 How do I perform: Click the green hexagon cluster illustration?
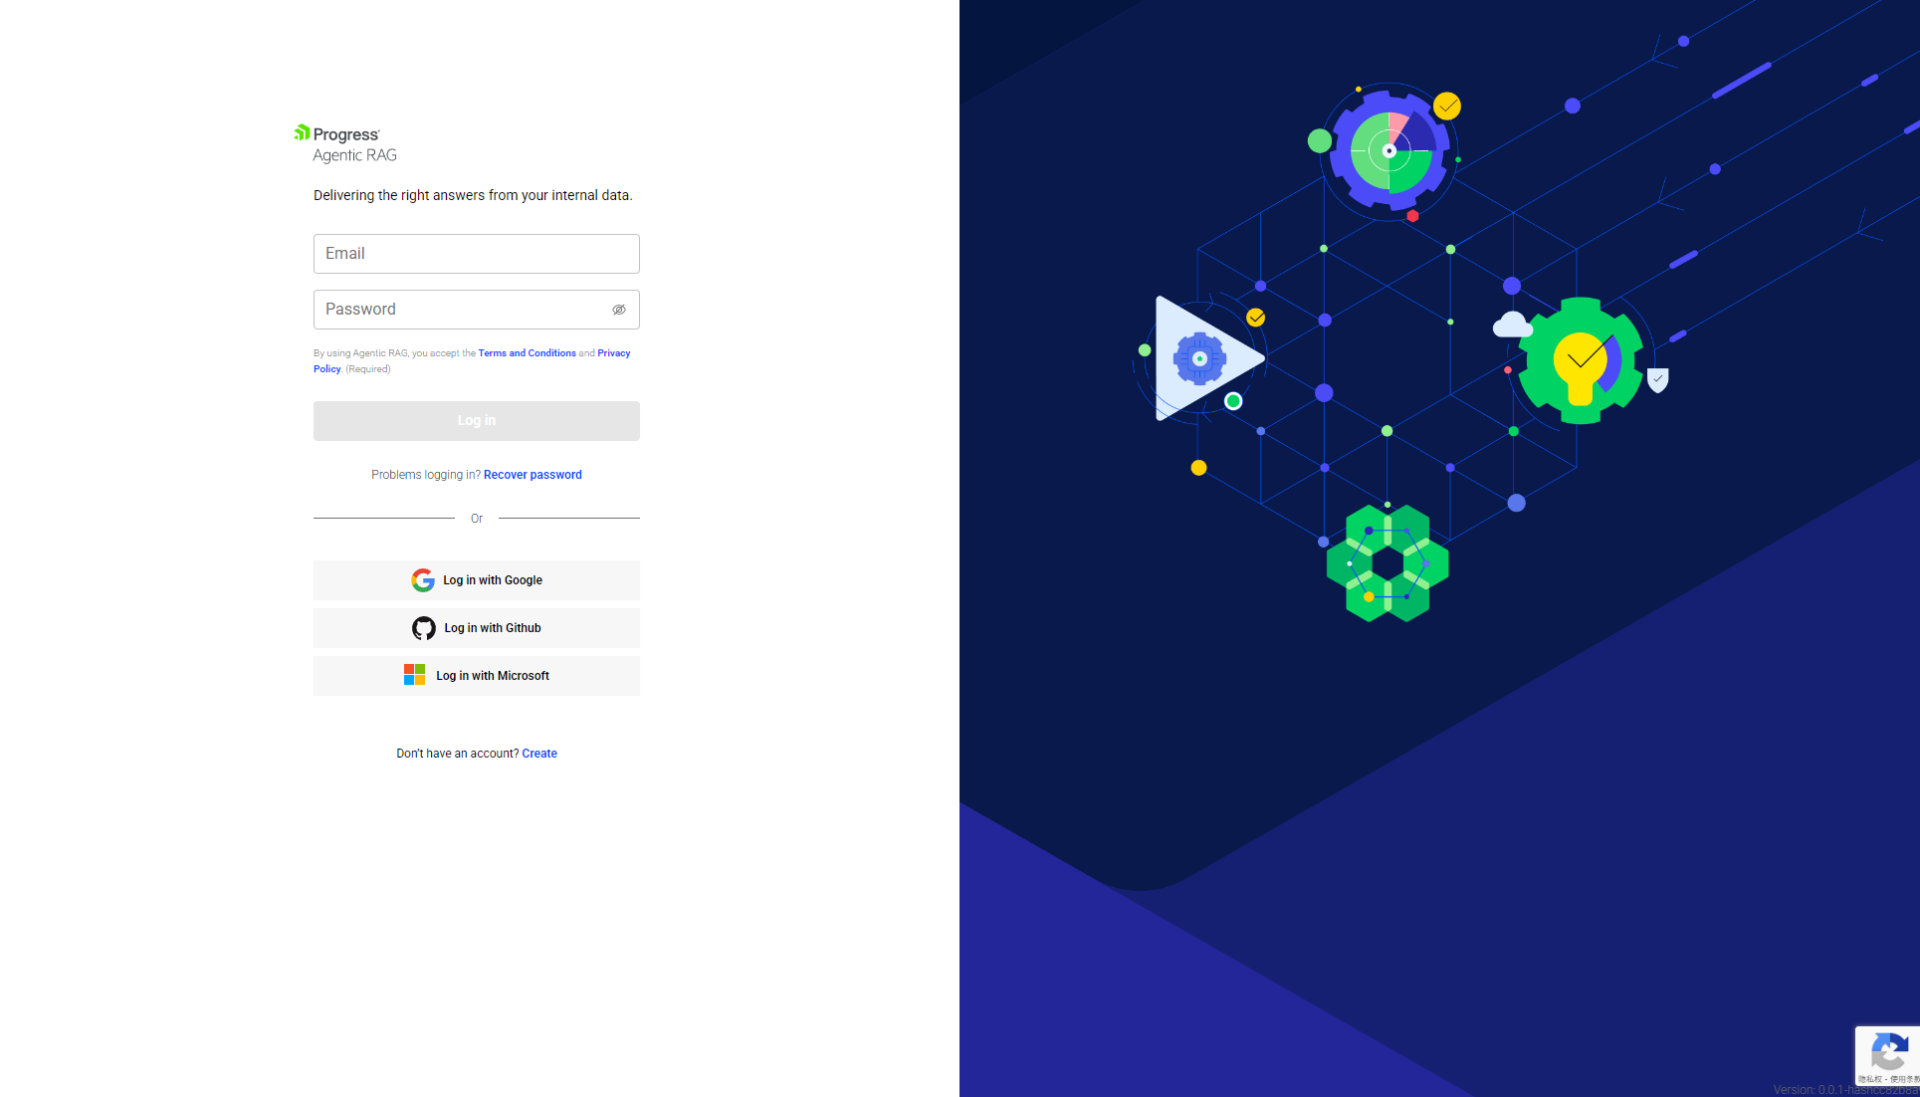tap(1387, 564)
